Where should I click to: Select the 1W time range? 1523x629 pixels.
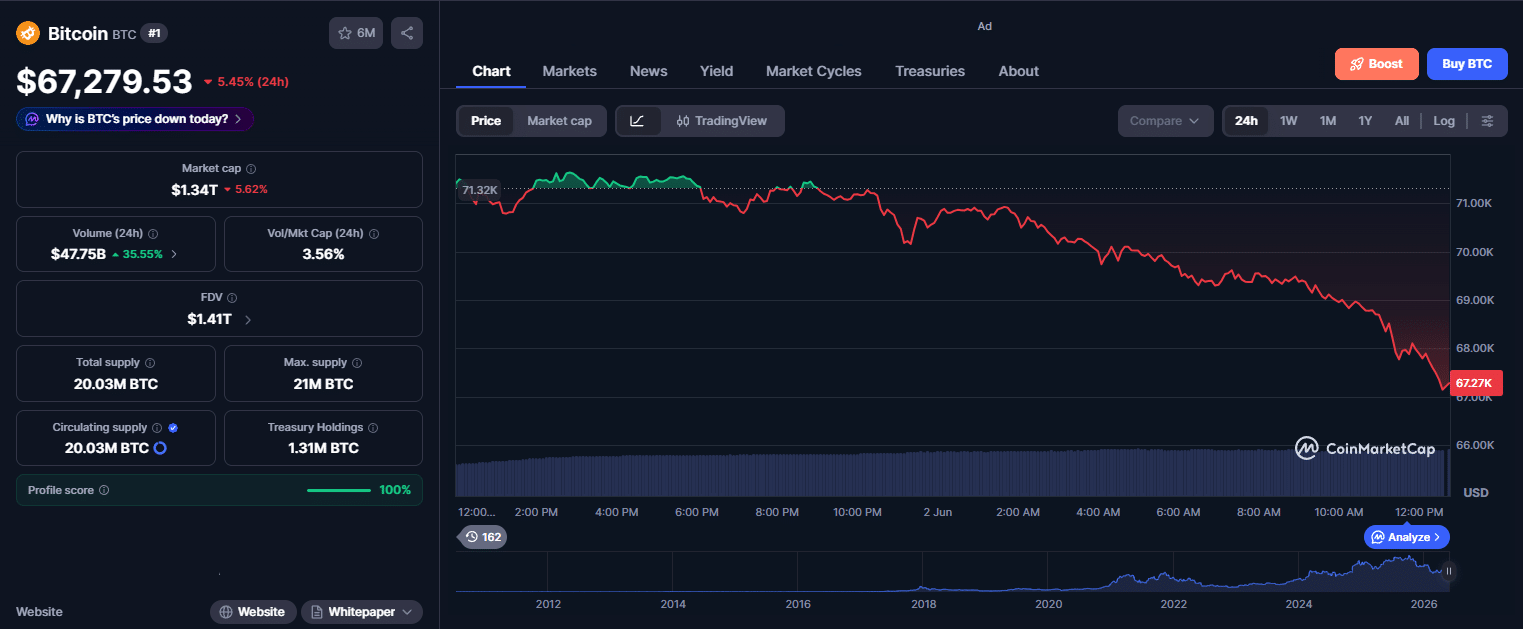tap(1289, 121)
